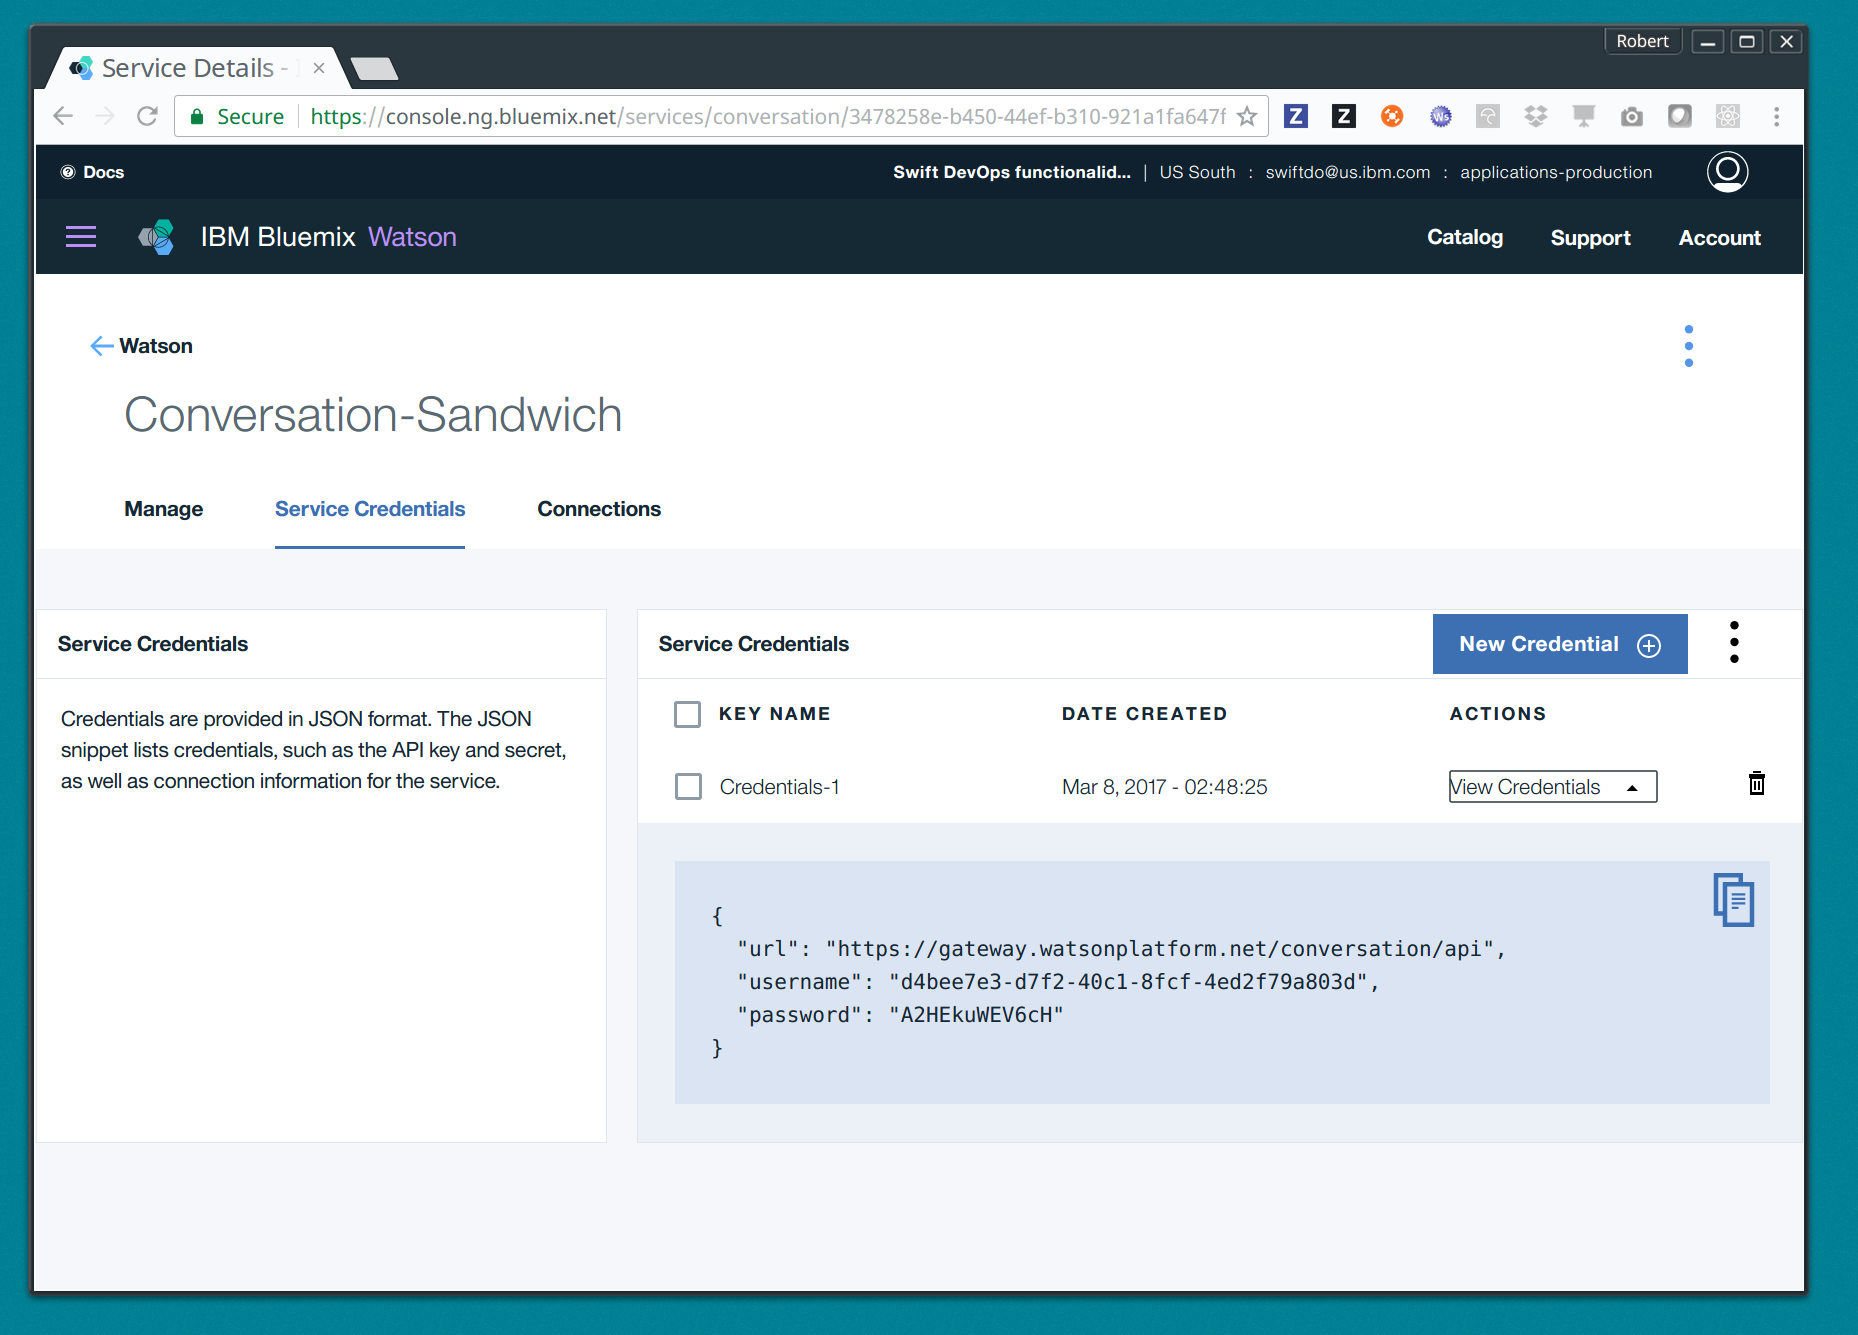1858x1335 pixels.
Task: Click the presentation screen extension icon
Action: click(1584, 116)
